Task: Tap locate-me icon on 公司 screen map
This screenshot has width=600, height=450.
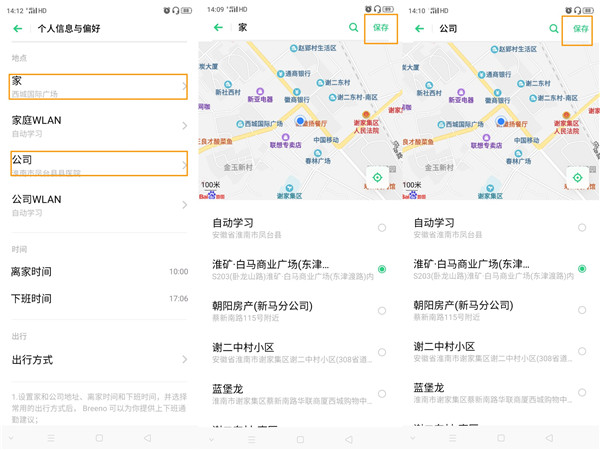Action: pyautogui.click(x=577, y=178)
